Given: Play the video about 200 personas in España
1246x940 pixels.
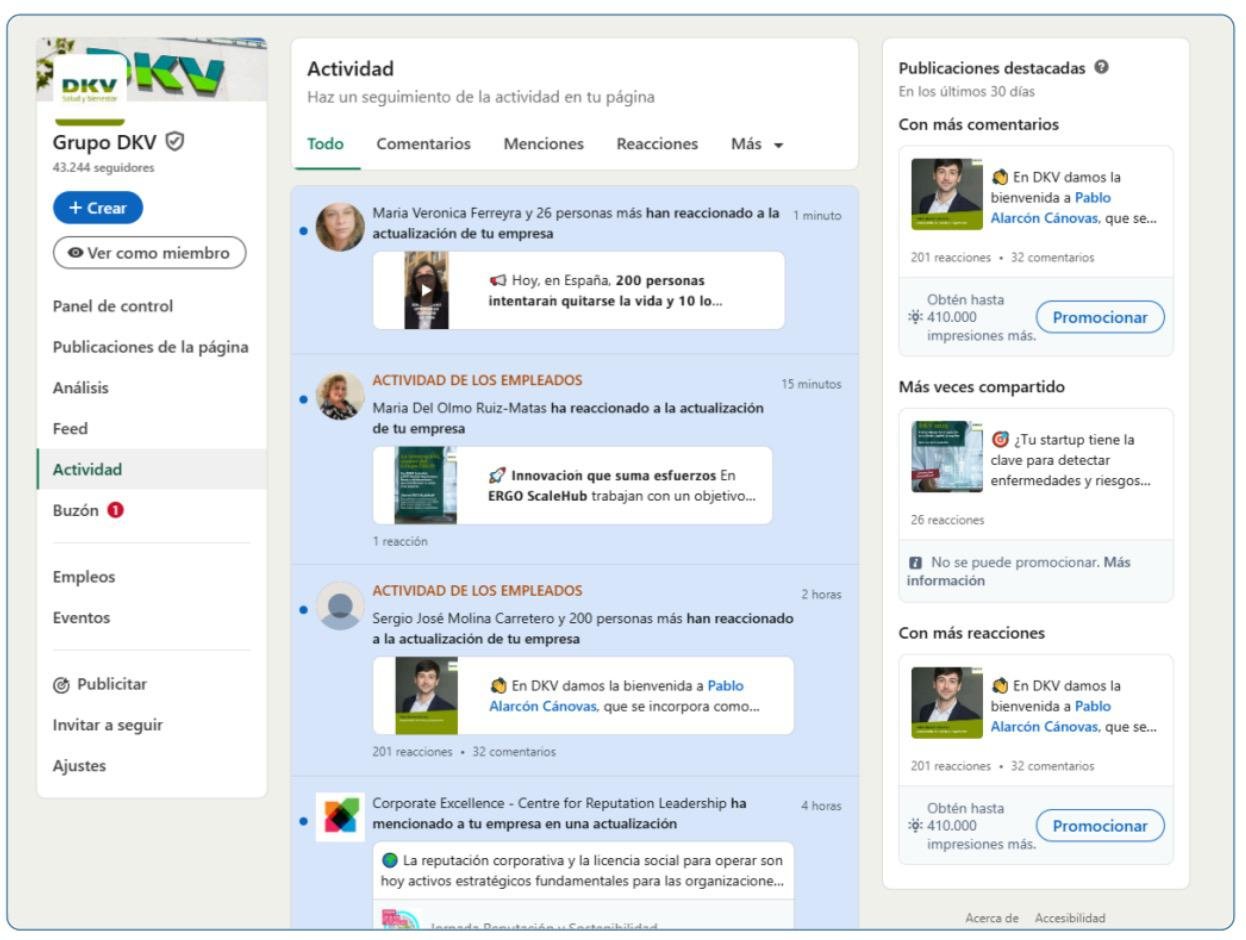Looking at the screenshot, I should click(x=426, y=291).
